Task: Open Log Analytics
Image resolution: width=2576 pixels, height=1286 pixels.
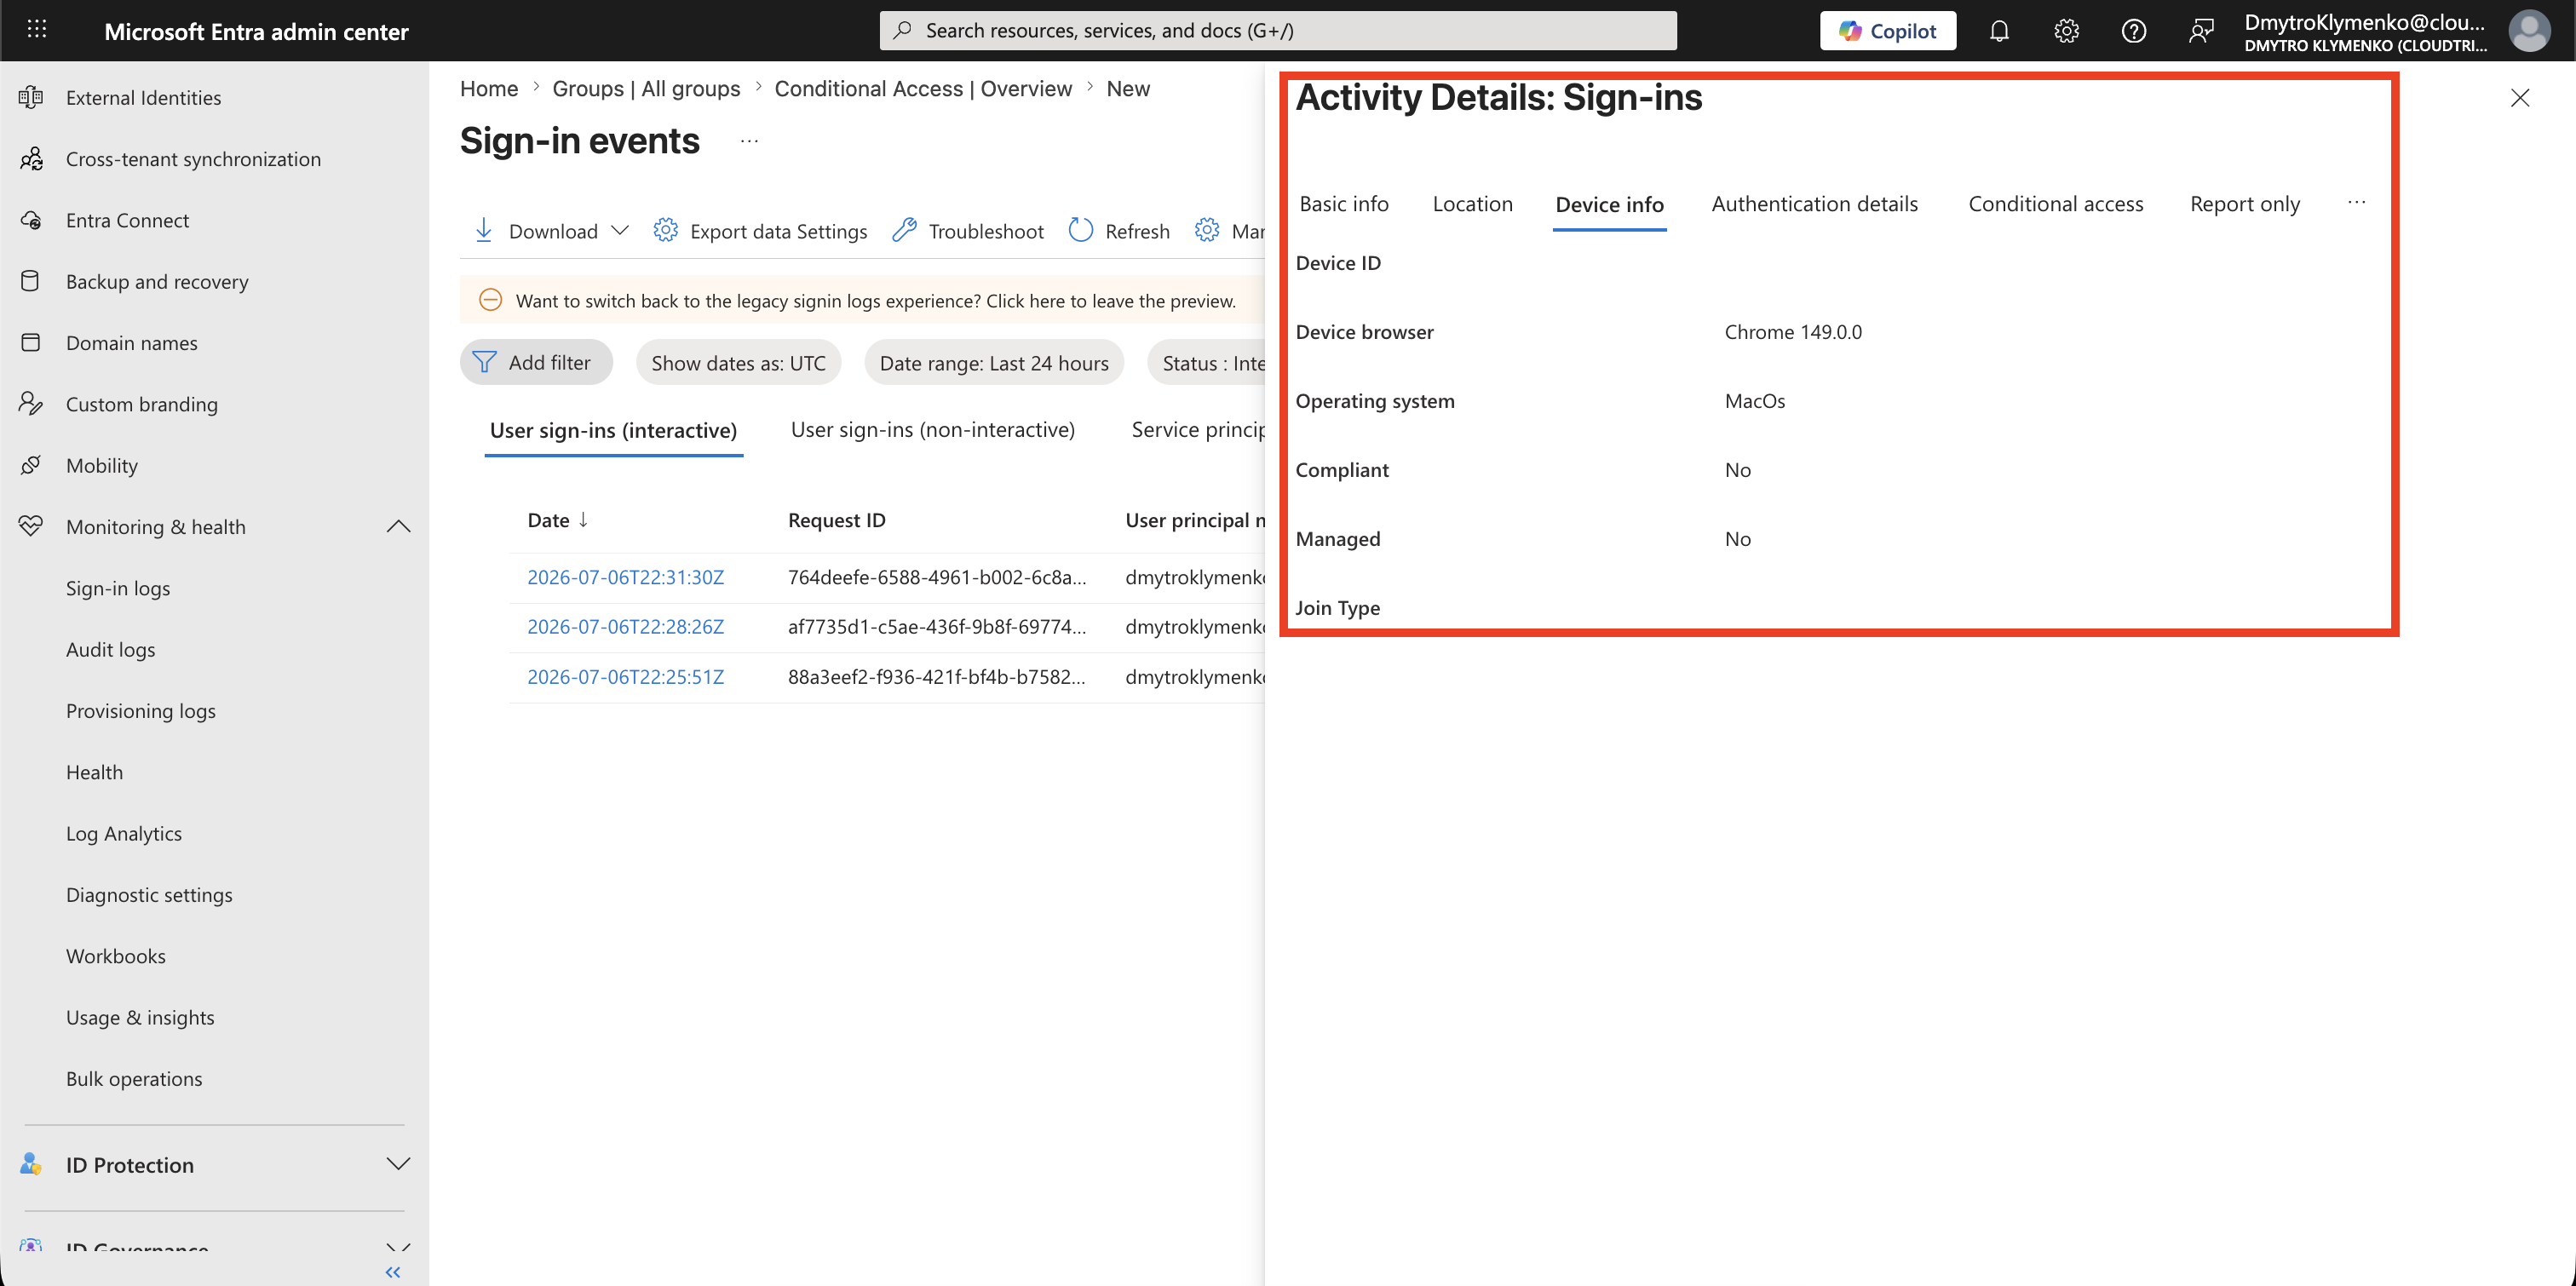Action: coord(123,833)
